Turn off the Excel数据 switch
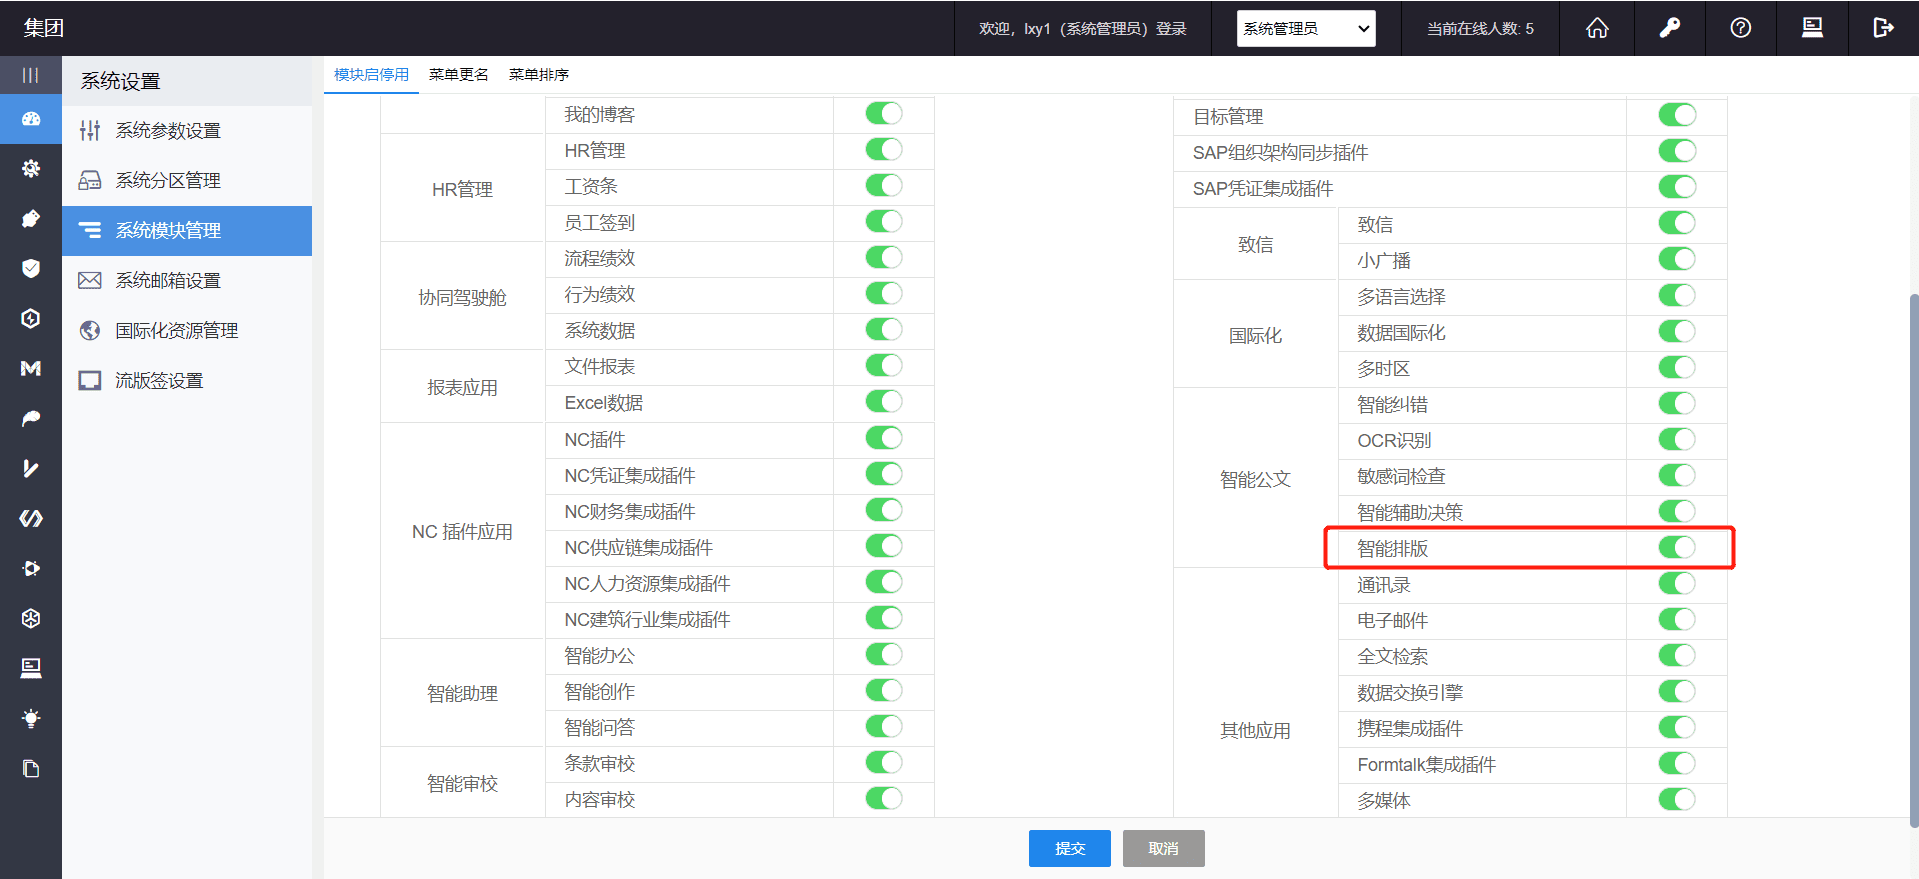Image resolution: width=1919 pixels, height=879 pixels. (884, 402)
